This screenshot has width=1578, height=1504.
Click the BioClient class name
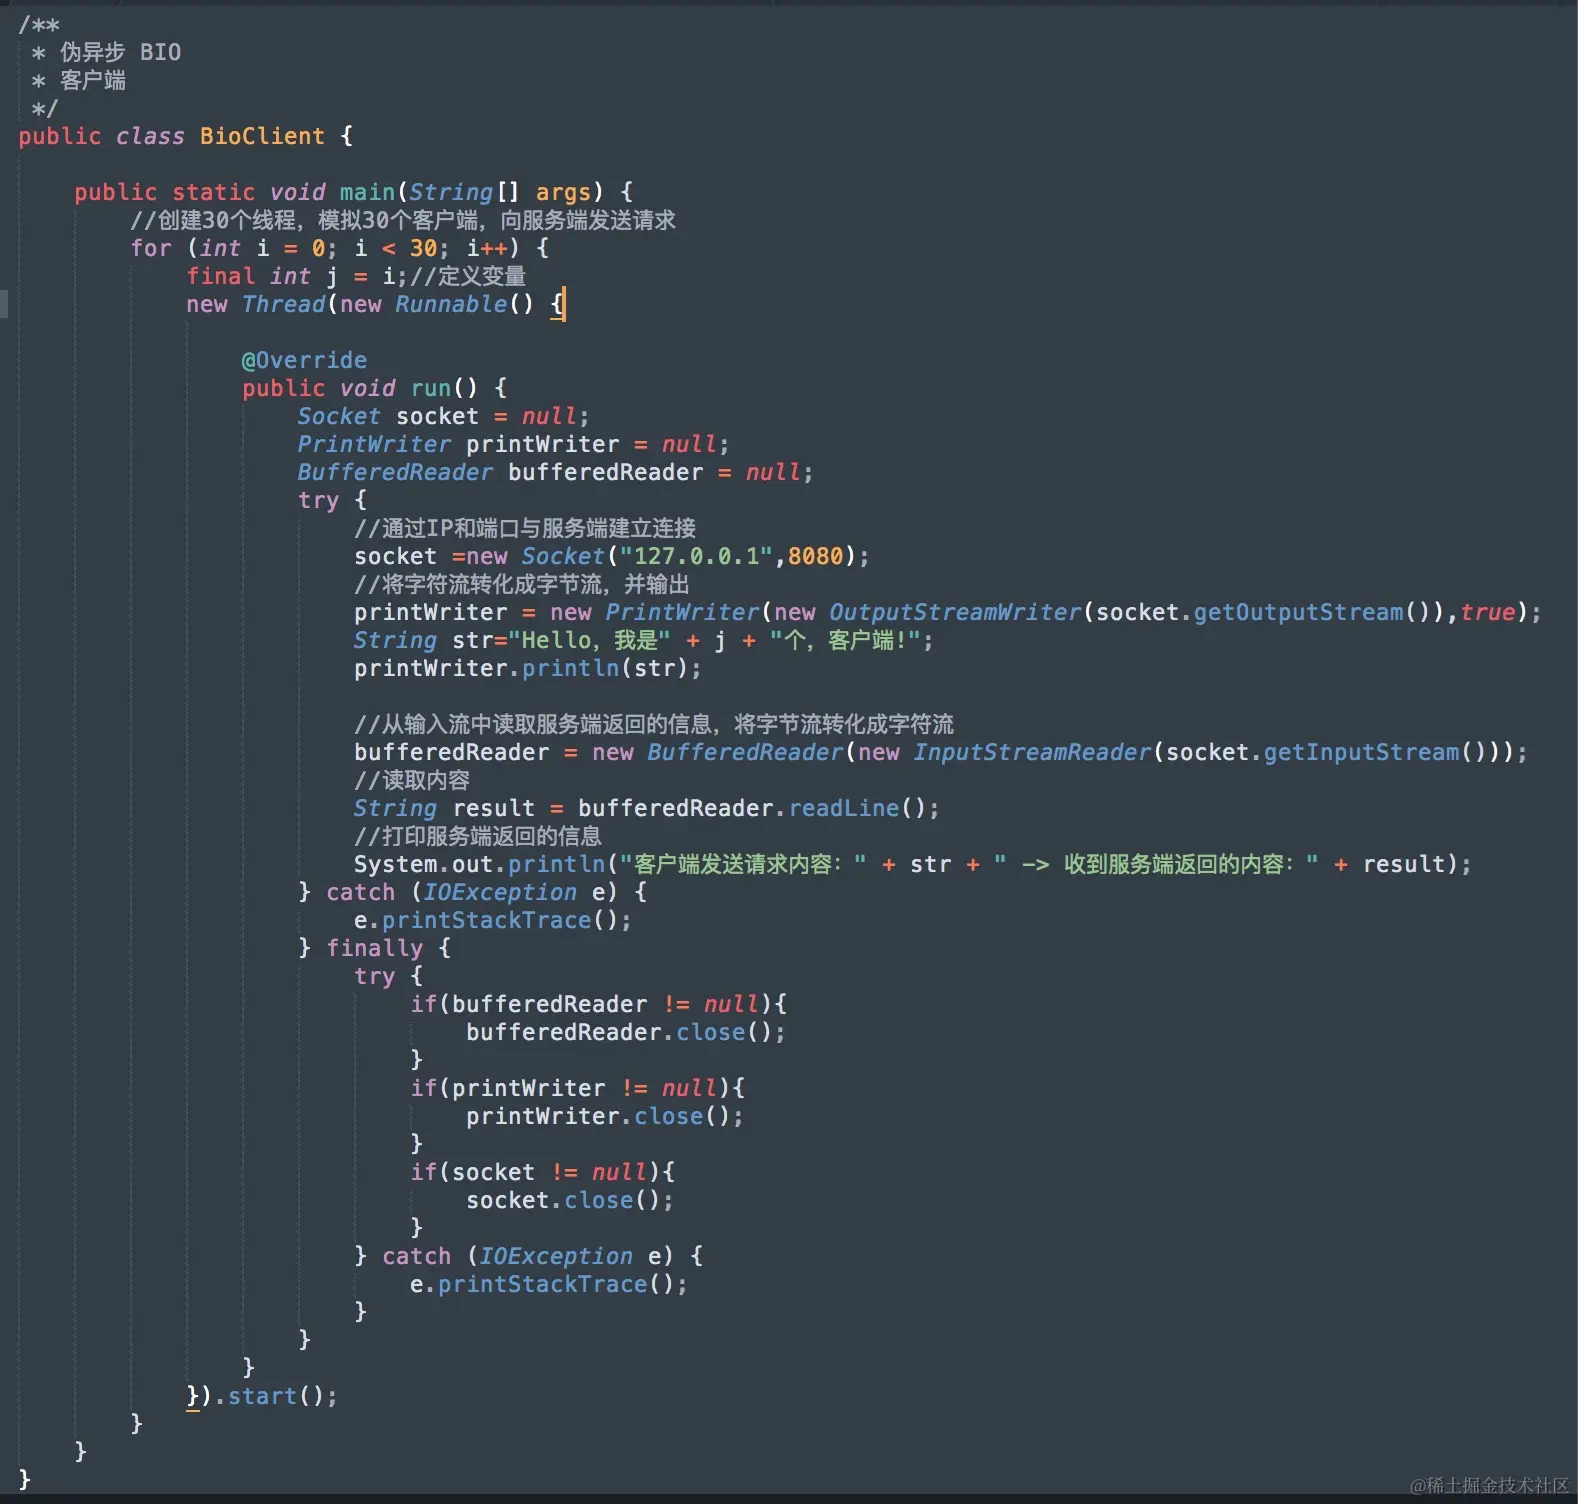coord(262,136)
